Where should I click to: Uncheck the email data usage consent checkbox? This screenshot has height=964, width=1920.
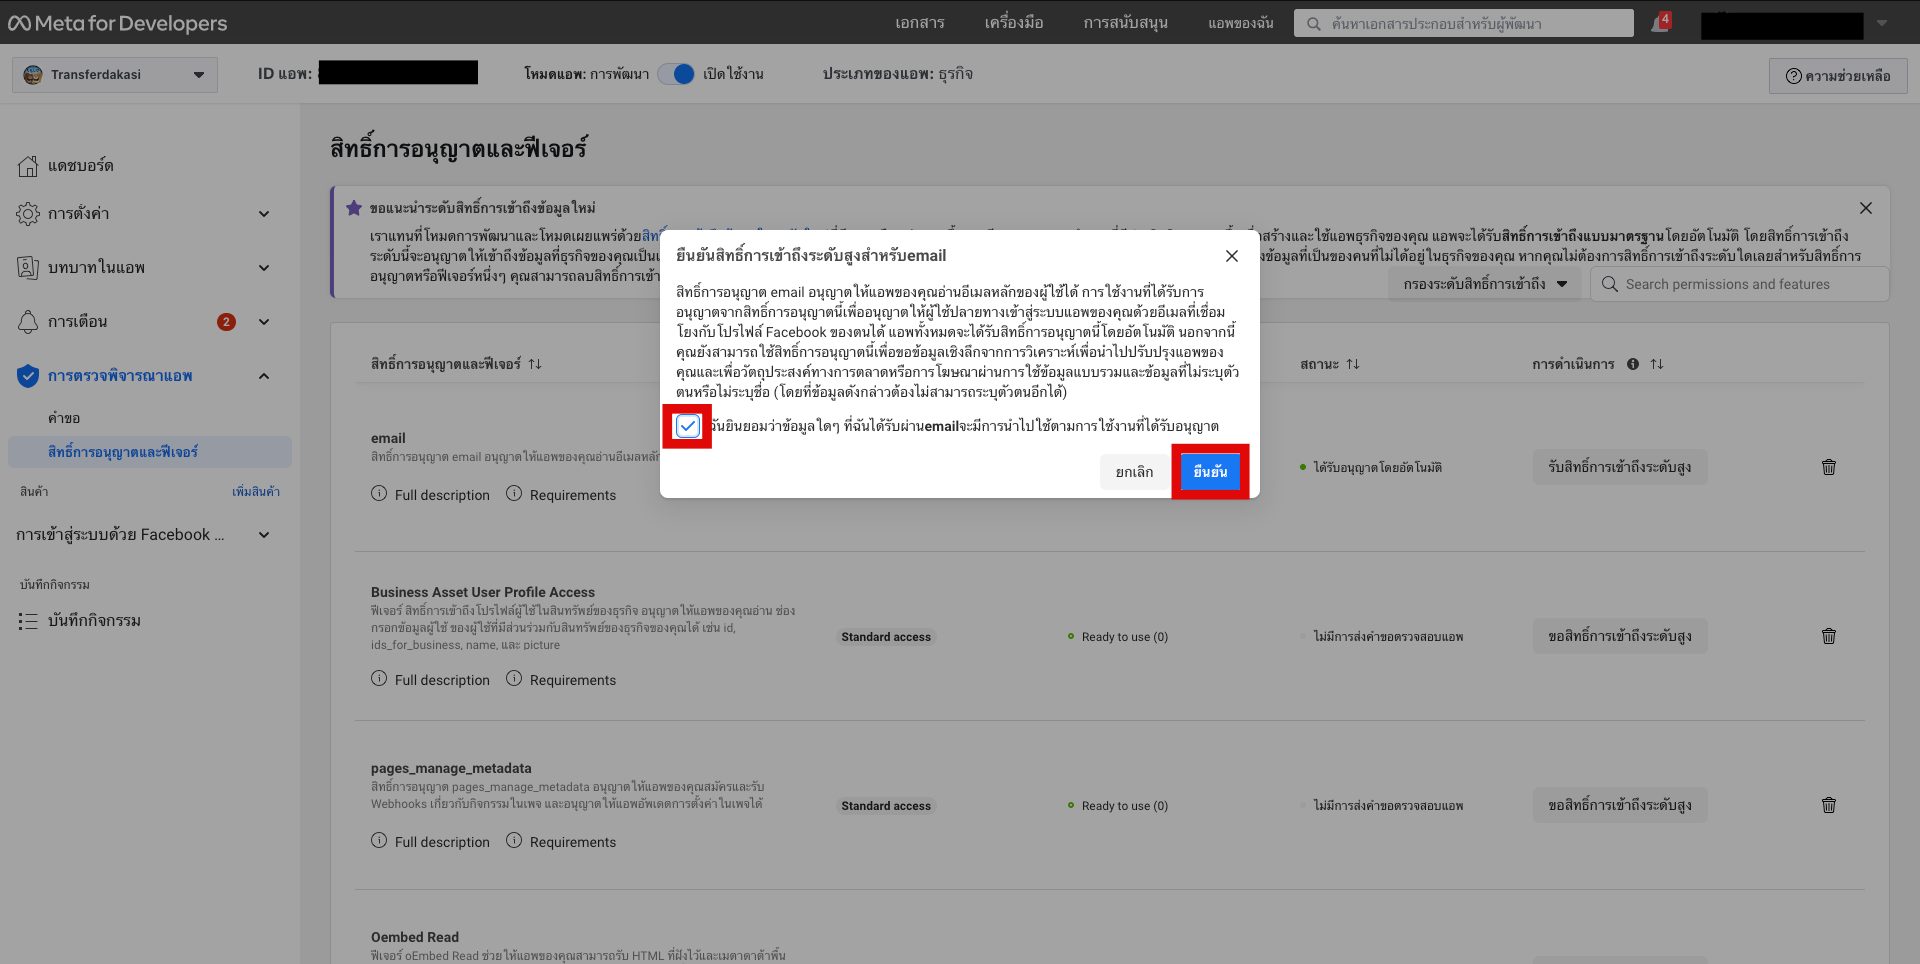[688, 426]
